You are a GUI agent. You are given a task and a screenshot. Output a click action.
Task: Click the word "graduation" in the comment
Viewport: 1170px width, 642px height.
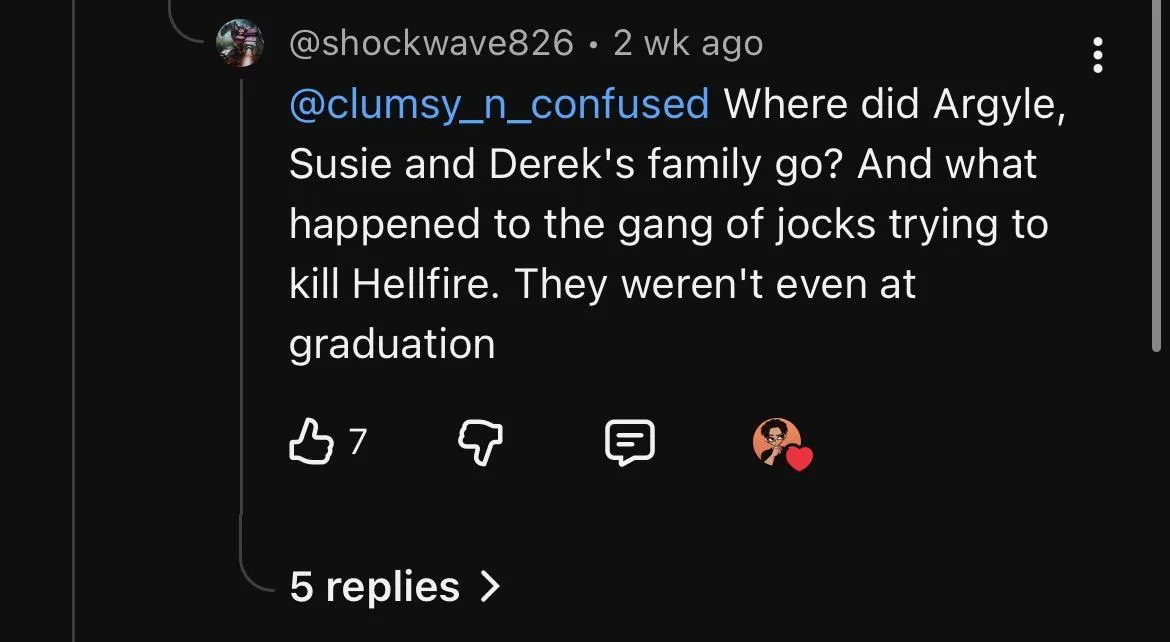392,344
